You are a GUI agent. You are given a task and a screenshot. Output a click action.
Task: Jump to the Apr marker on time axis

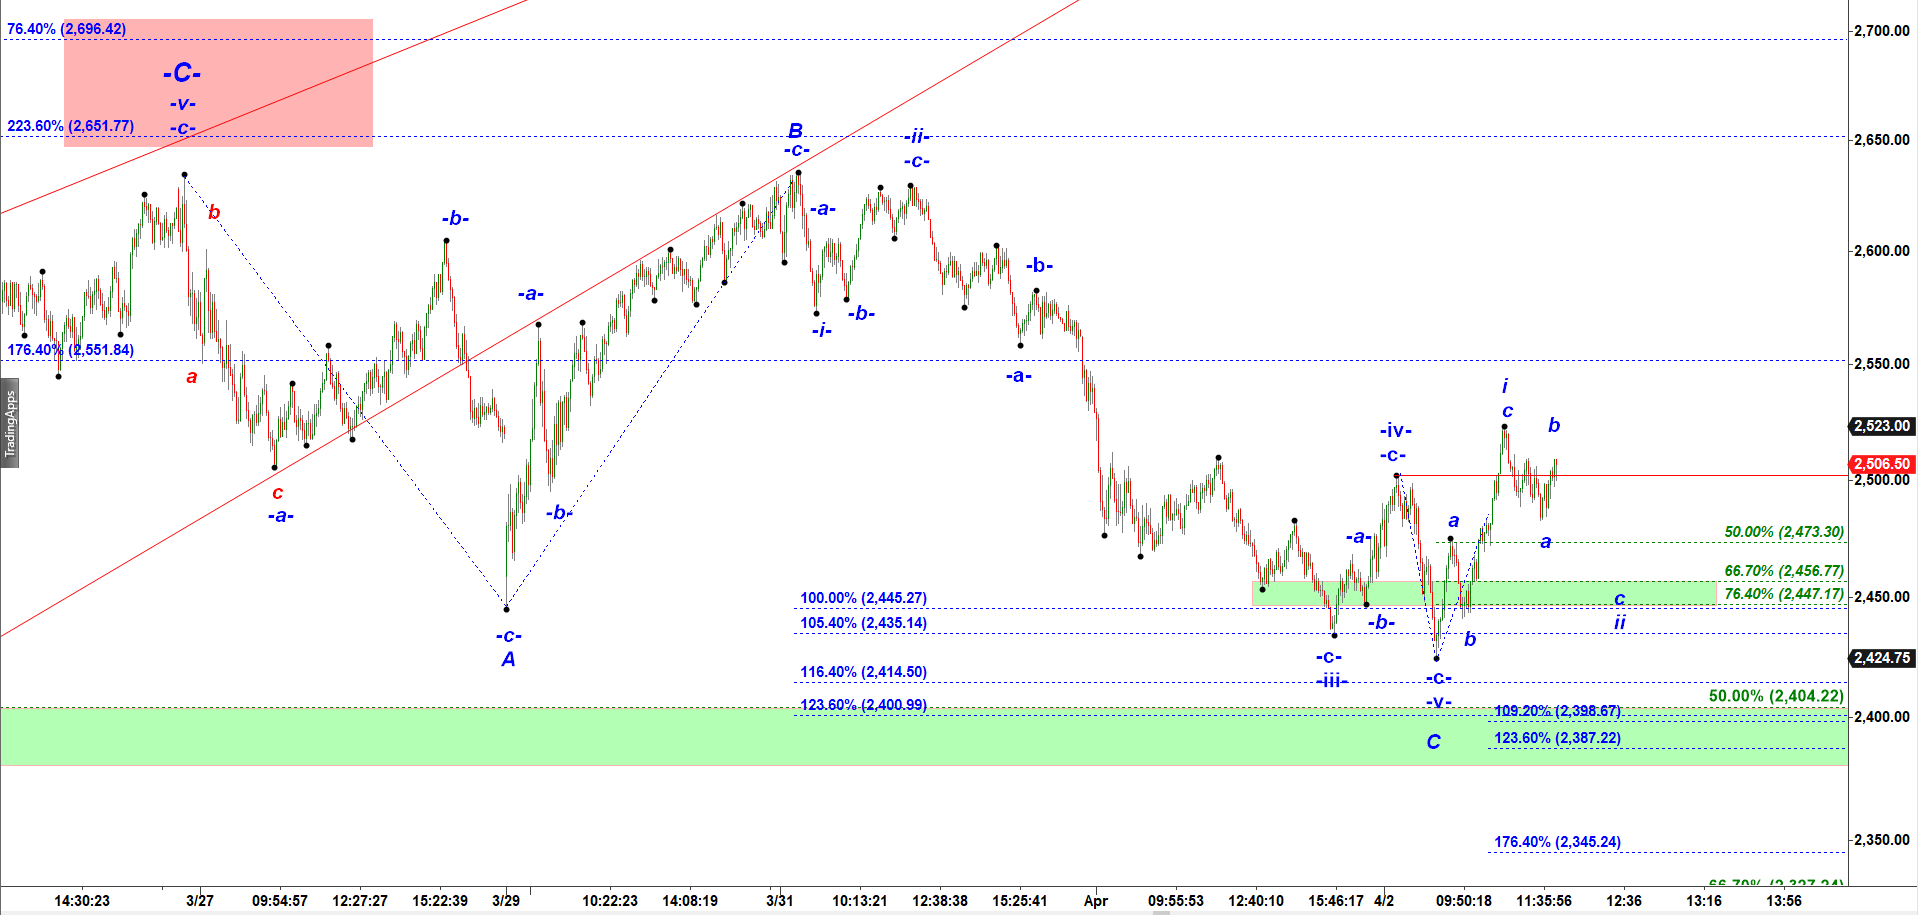pos(1096,900)
